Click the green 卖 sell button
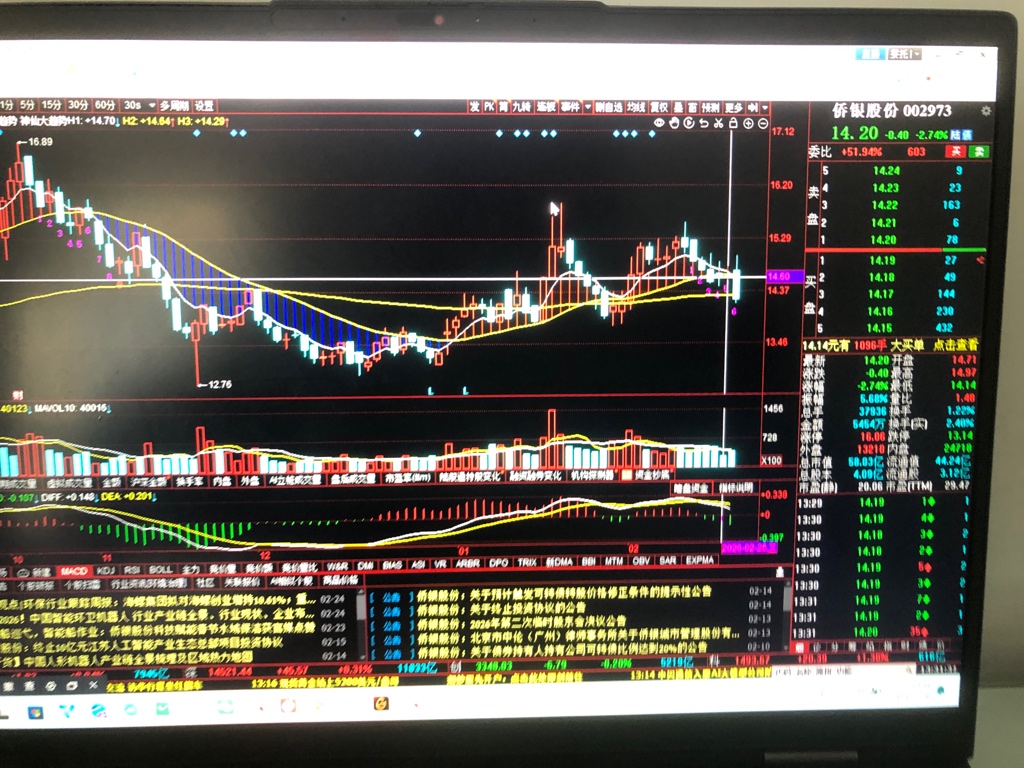Image resolution: width=1024 pixels, height=768 pixels. [979, 152]
